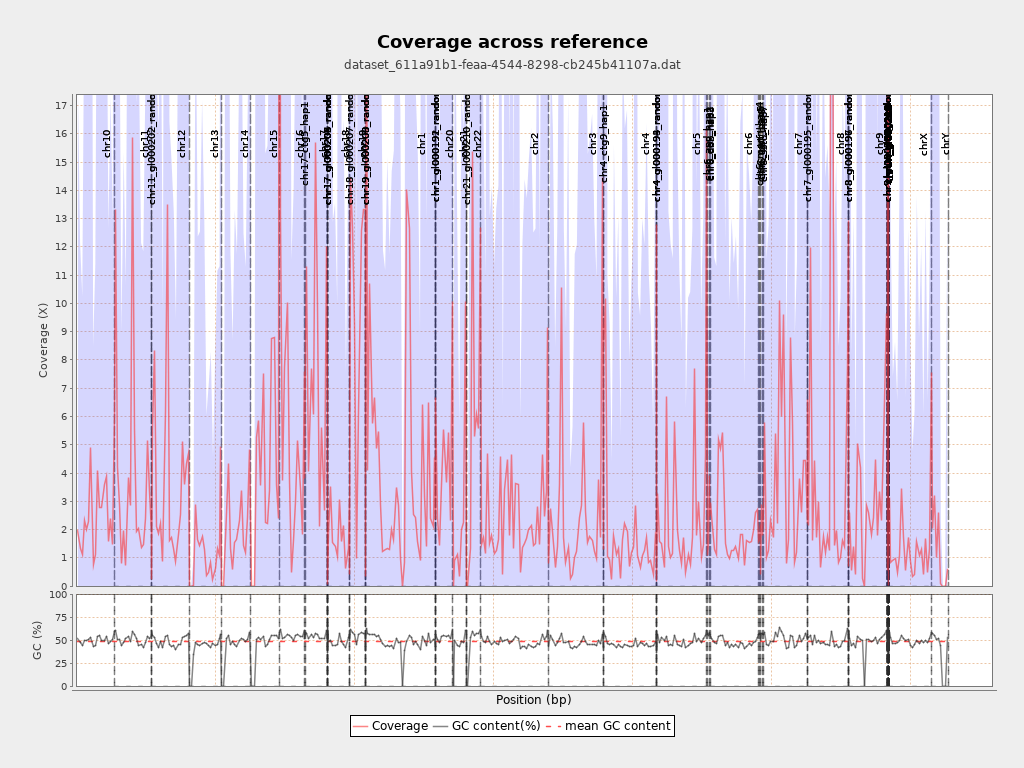Select the chr12 chromosome label

(x=182, y=143)
